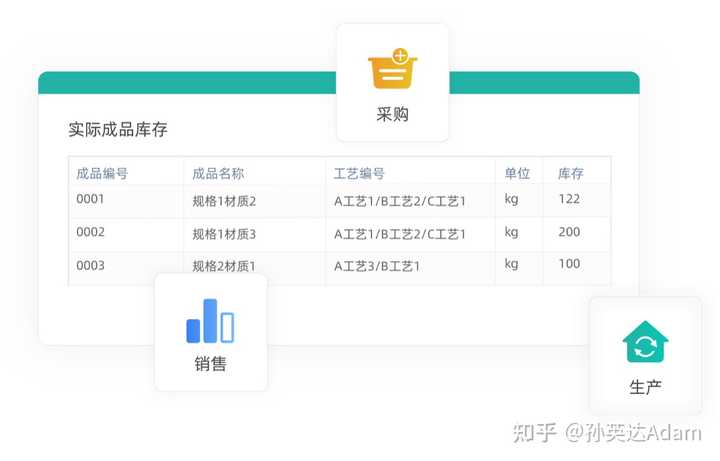Click stock value 100
This screenshot has width=720, height=461.
click(569, 264)
